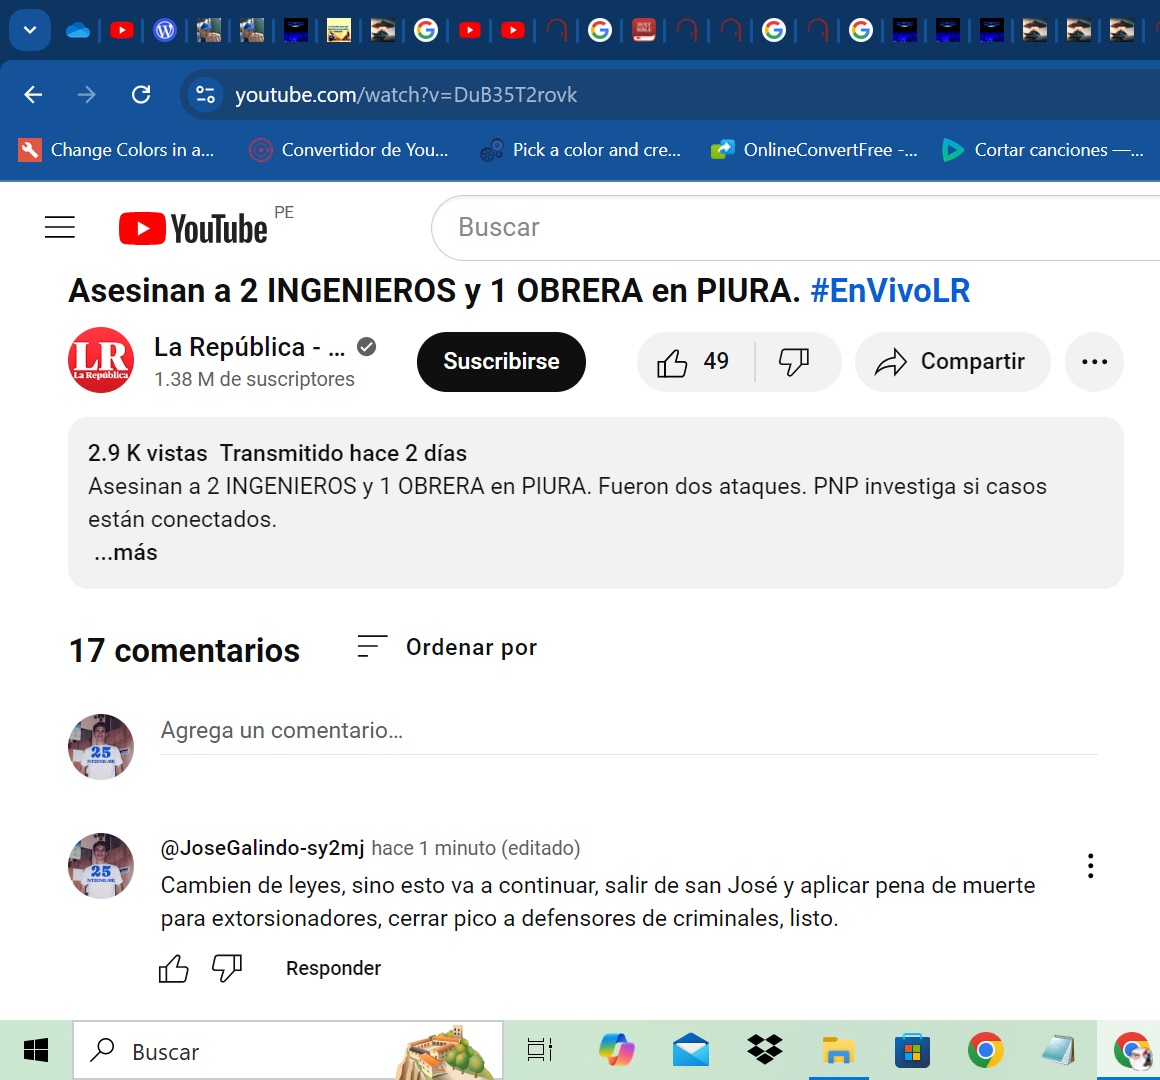Open Google Chrome from the taskbar
Screen dimensions: 1160x1080
click(x=985, y=1051)
